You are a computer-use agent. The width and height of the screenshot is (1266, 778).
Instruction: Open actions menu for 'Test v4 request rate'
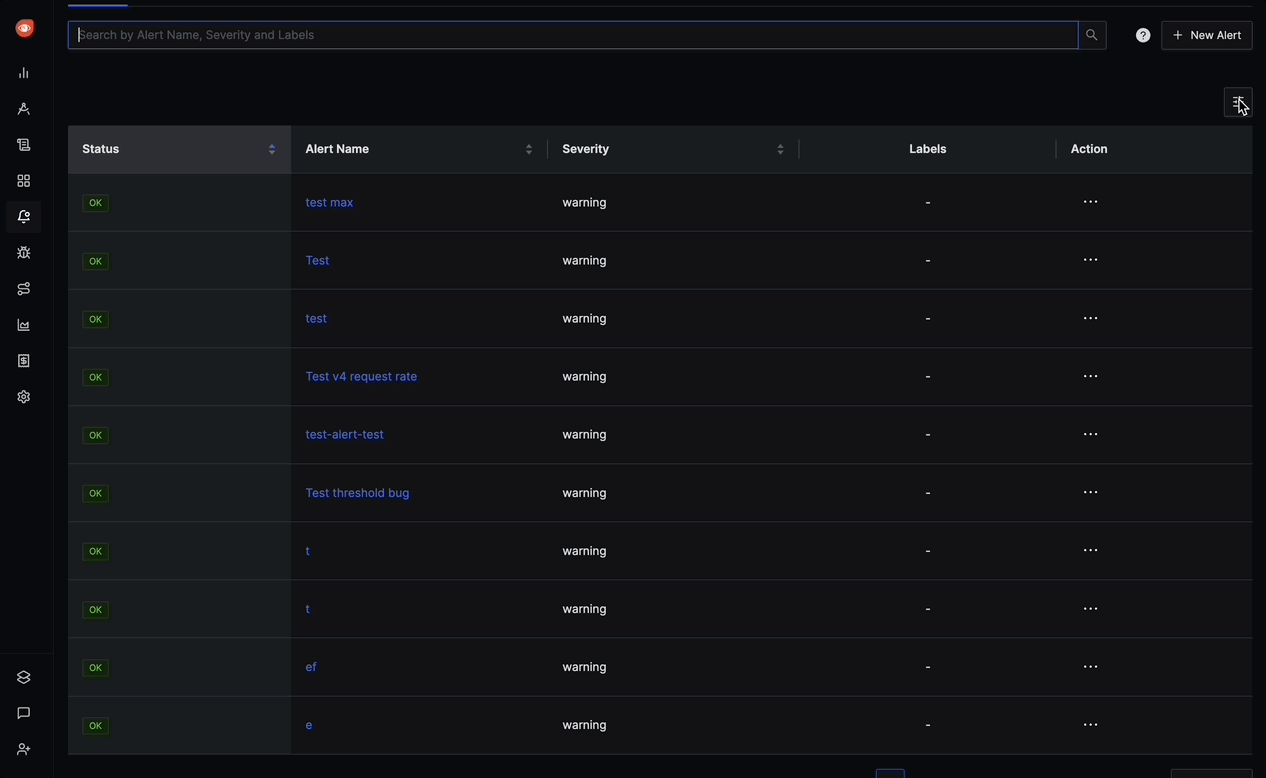pos(1090,376)
